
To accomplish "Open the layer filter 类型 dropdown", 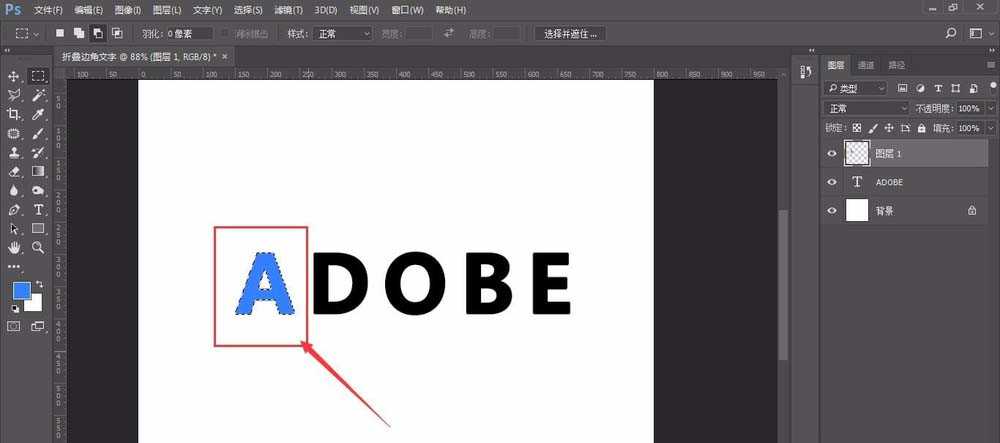I will 857,88.
